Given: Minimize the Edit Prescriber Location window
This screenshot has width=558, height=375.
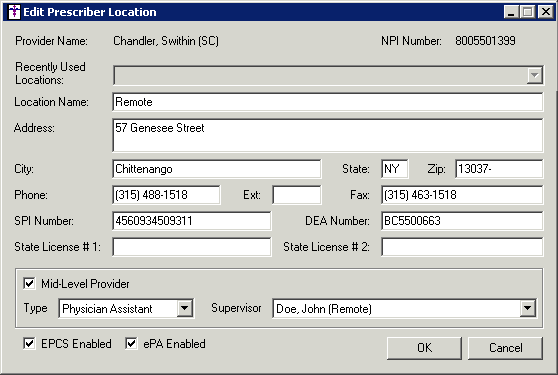Looking at the screenshot, I should click(511, 12).
